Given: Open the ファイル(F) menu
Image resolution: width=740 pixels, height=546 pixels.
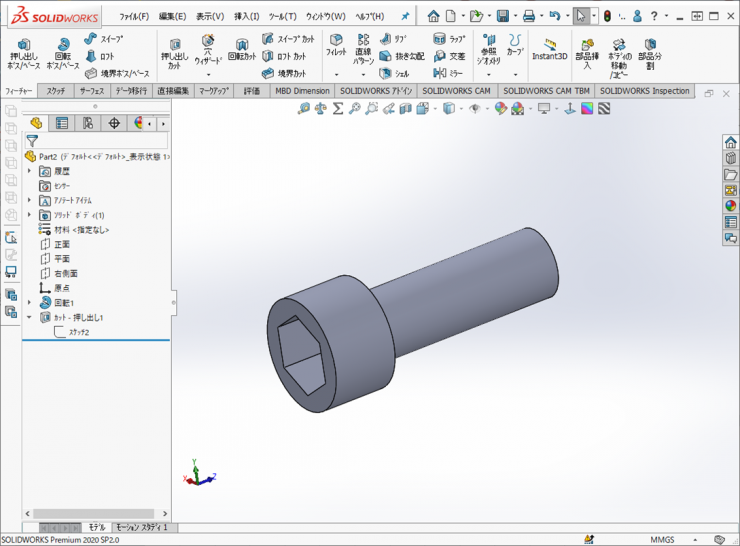Looking at the screenshot, I should point(133,17).
